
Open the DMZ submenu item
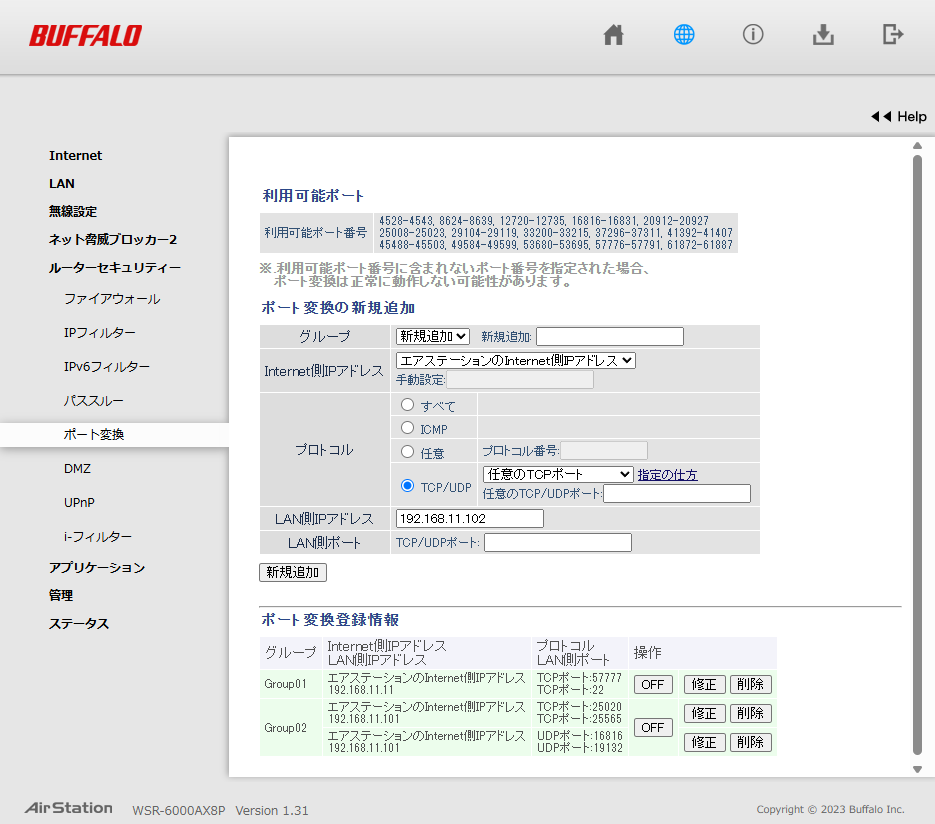click(78, 469)
